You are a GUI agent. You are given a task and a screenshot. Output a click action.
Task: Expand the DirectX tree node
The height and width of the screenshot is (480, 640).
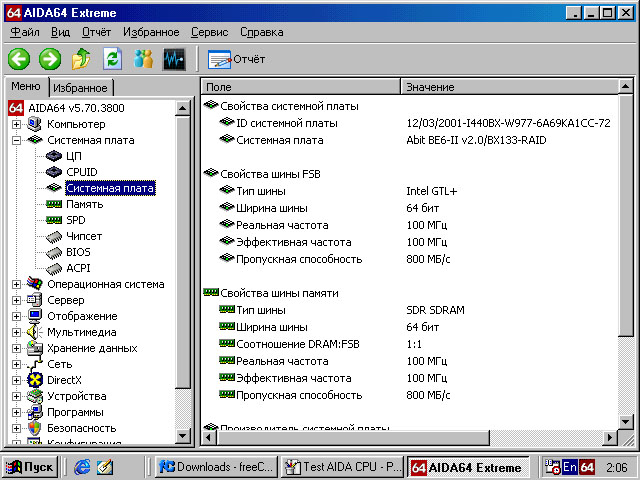click(x=16, y=380)
